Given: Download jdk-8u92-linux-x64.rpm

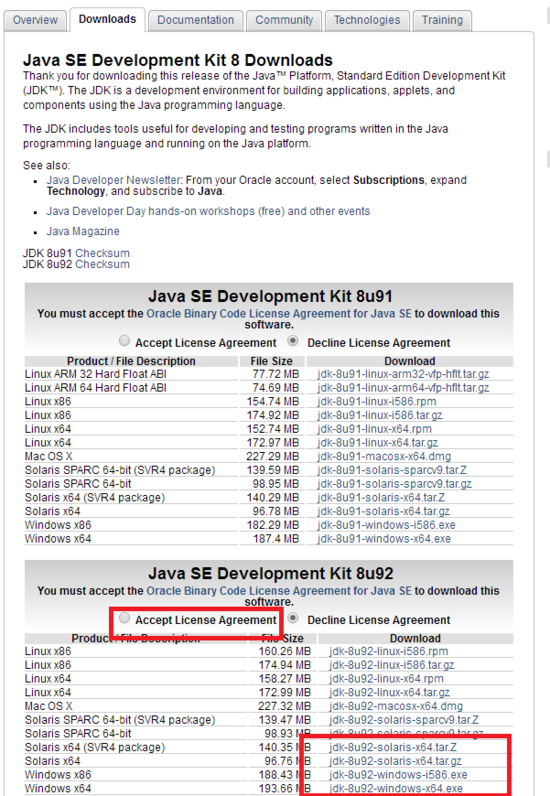Looking at the screenshot, I should (386, 679).
